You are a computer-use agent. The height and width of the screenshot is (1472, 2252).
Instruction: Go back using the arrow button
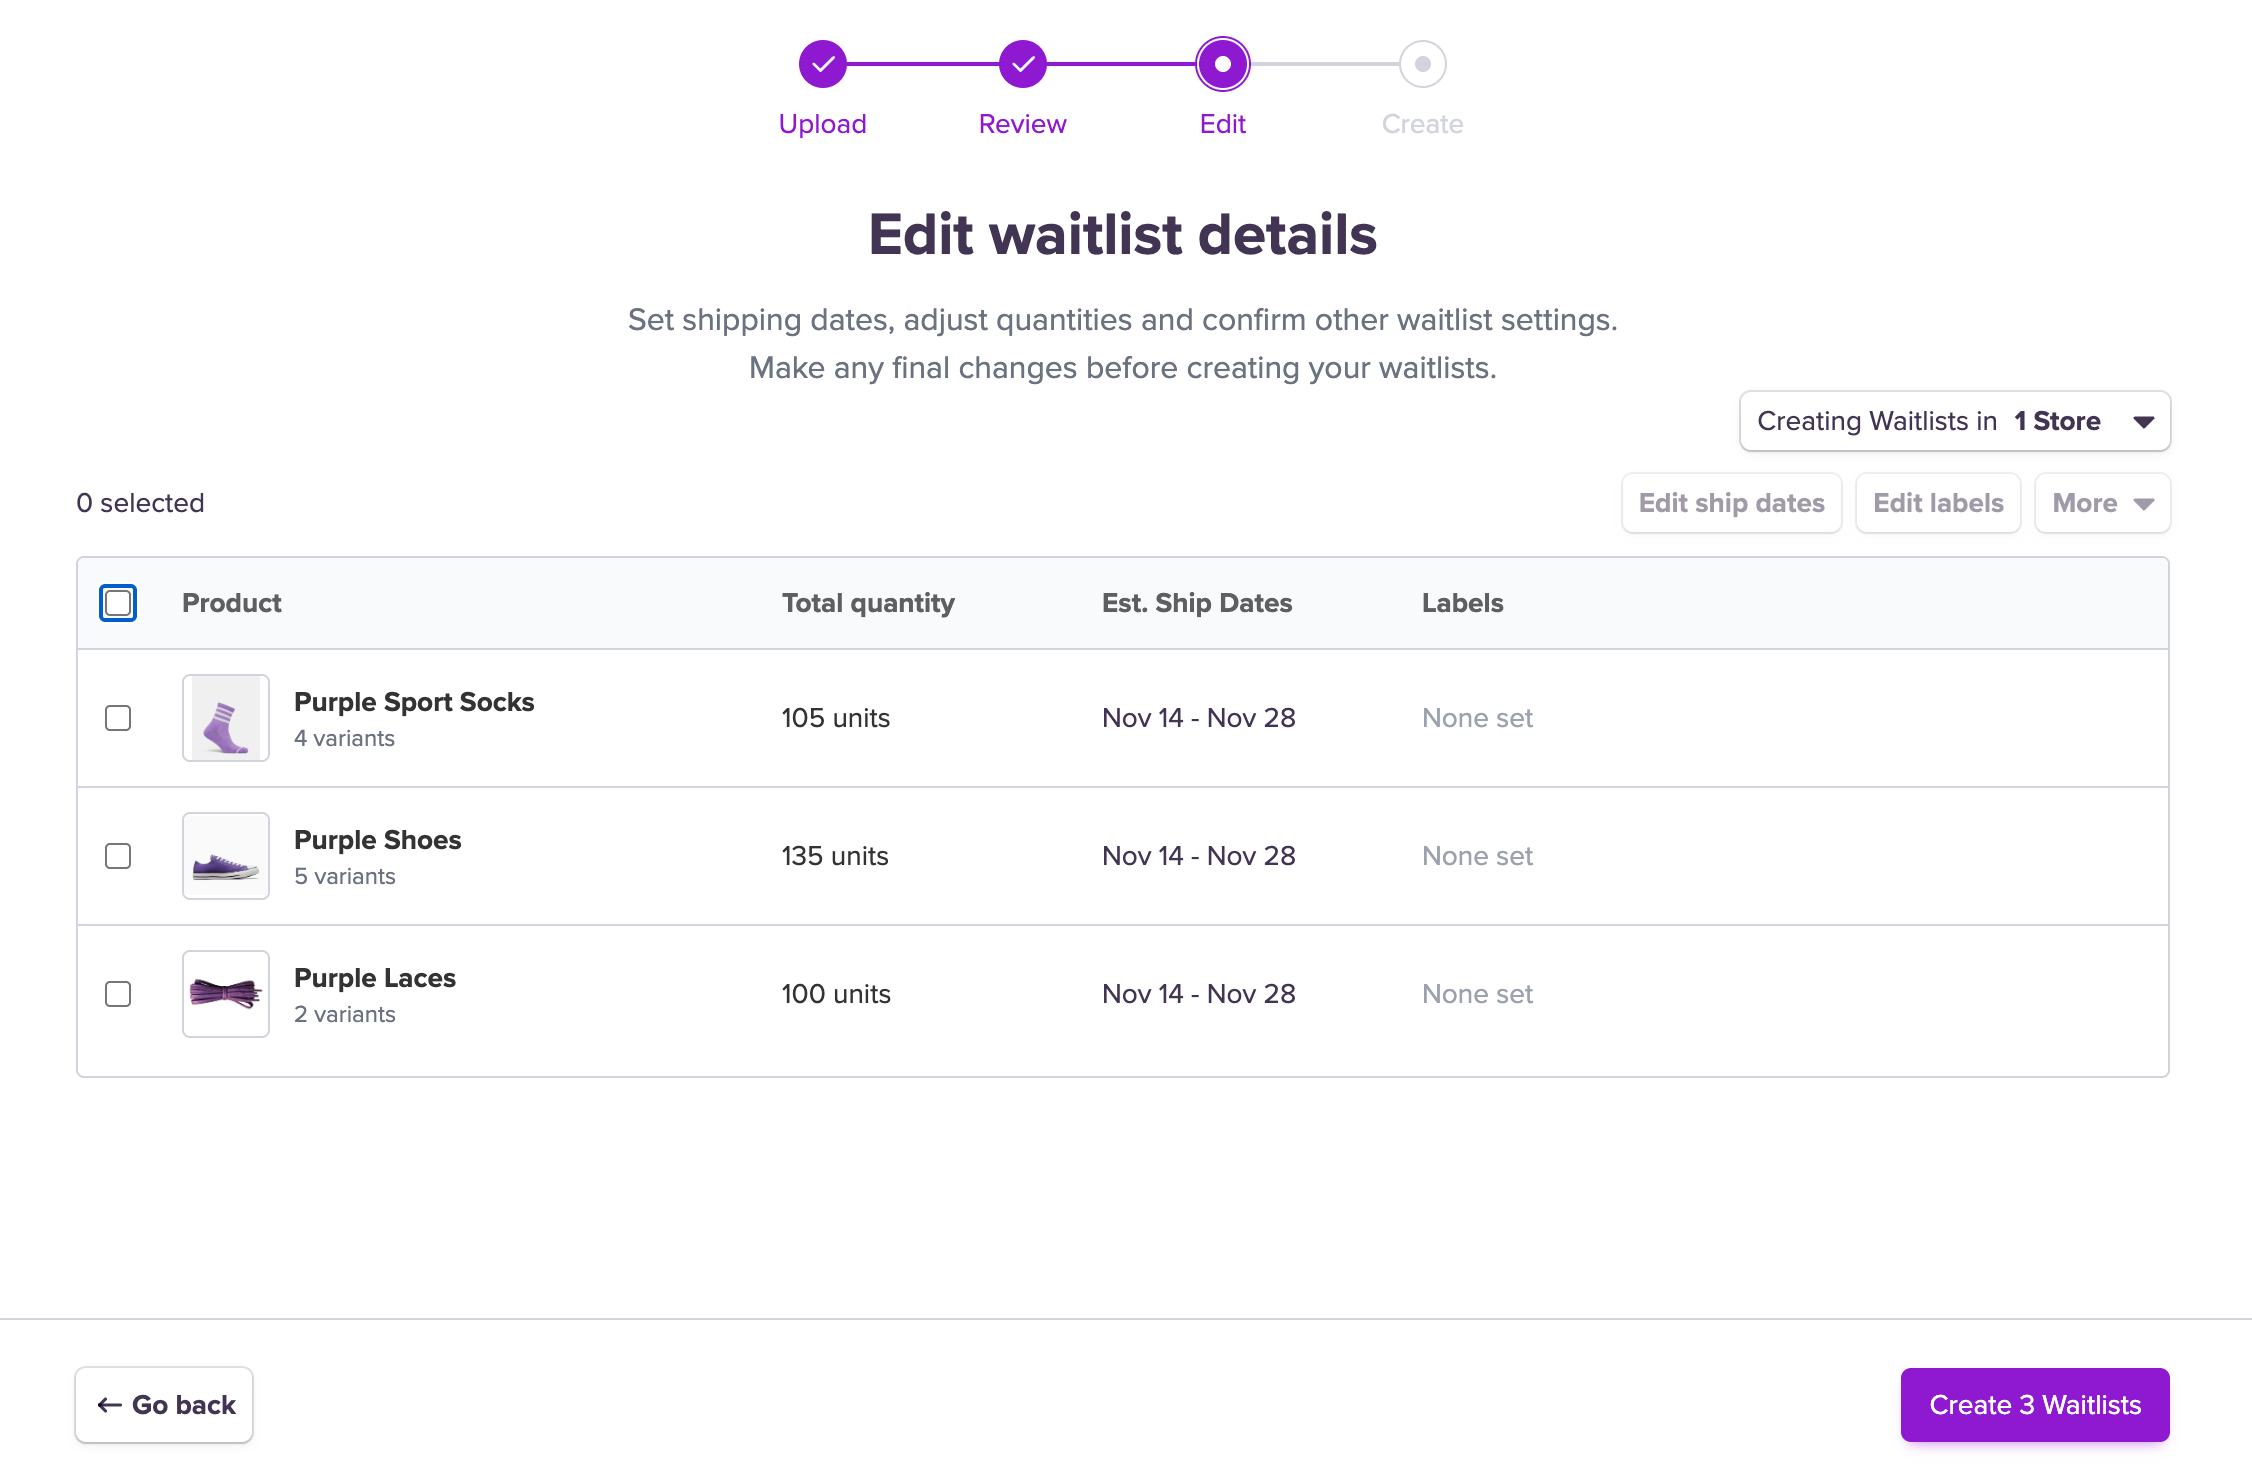point(164,1405)
